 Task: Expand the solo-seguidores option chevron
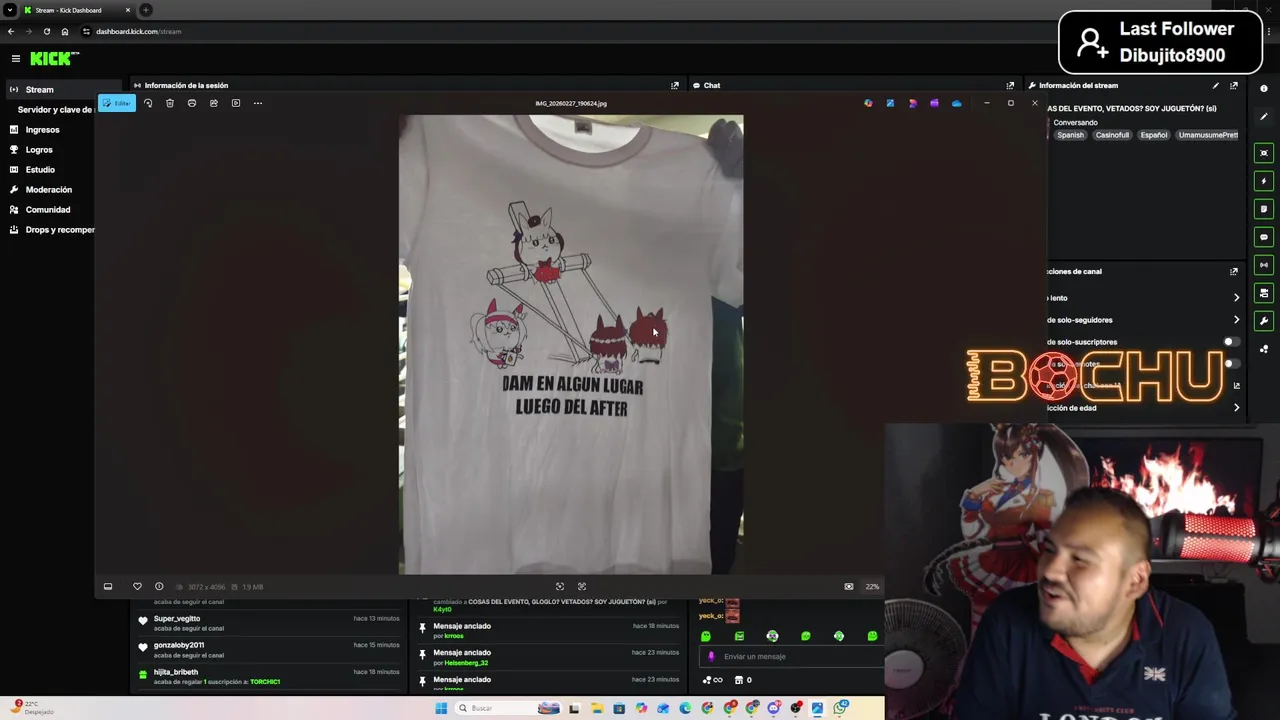1236,320
